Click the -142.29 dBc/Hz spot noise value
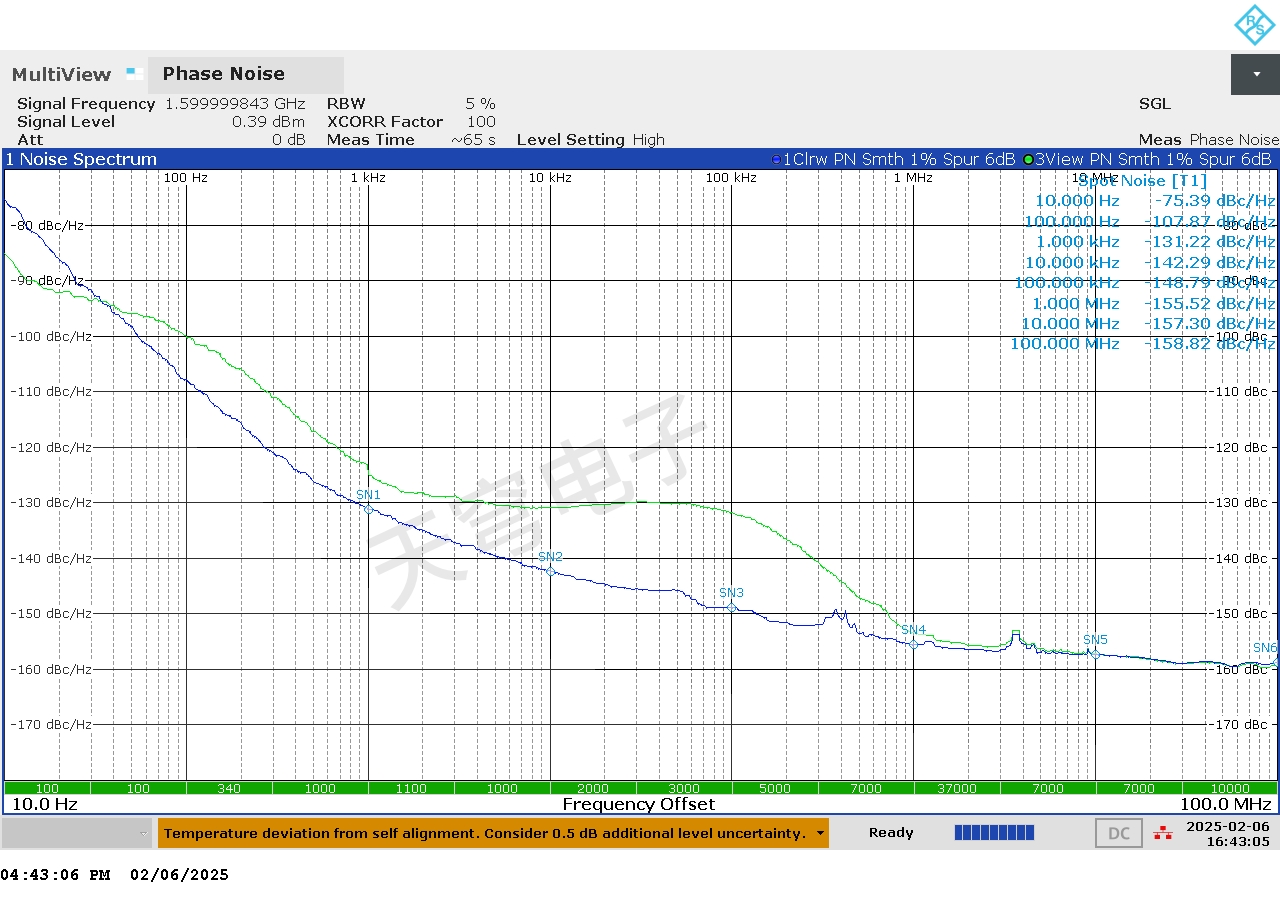 point(1210,262)
